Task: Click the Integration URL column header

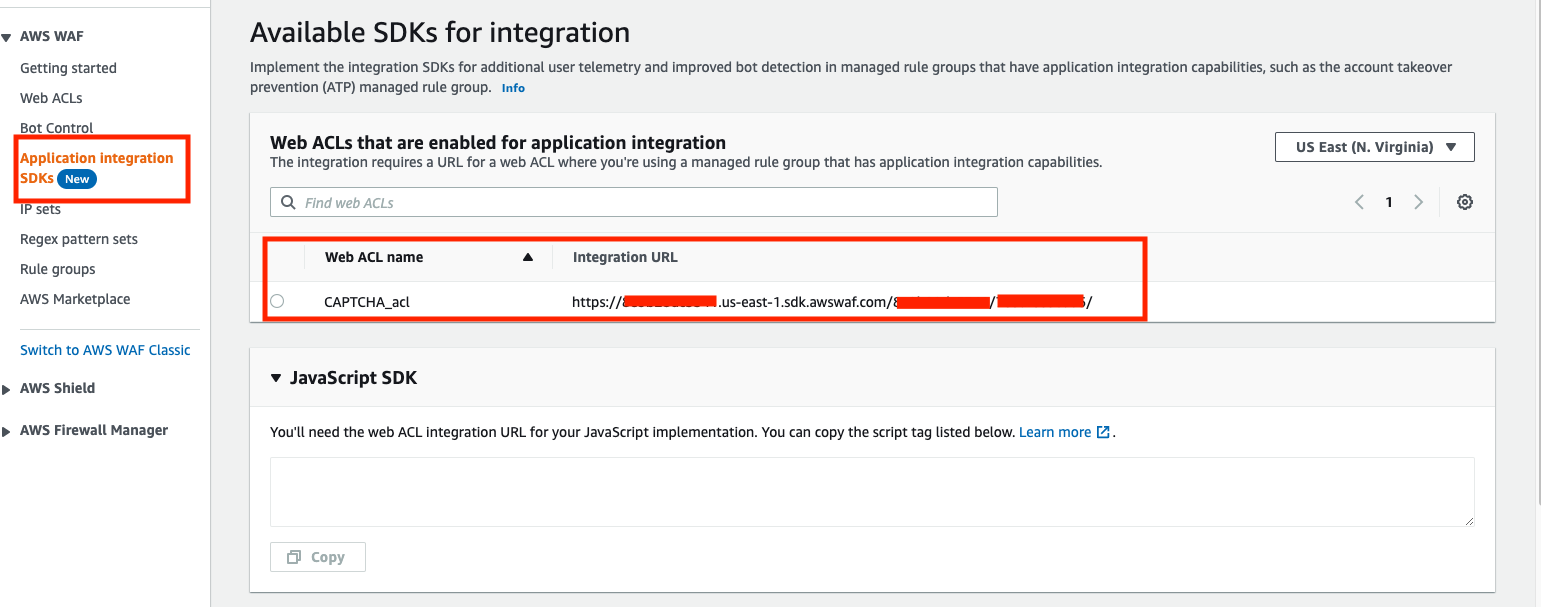Action: pyautogui.click(x=625, y=257)
